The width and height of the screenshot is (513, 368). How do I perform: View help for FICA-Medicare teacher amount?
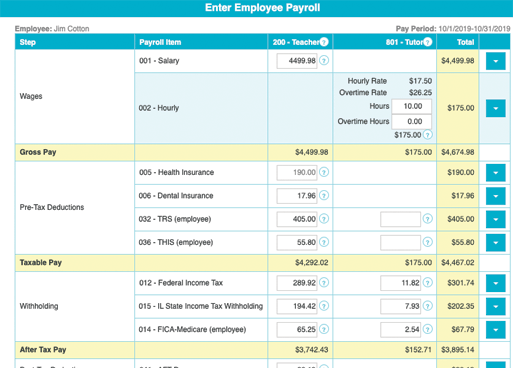tap(324, 329)
